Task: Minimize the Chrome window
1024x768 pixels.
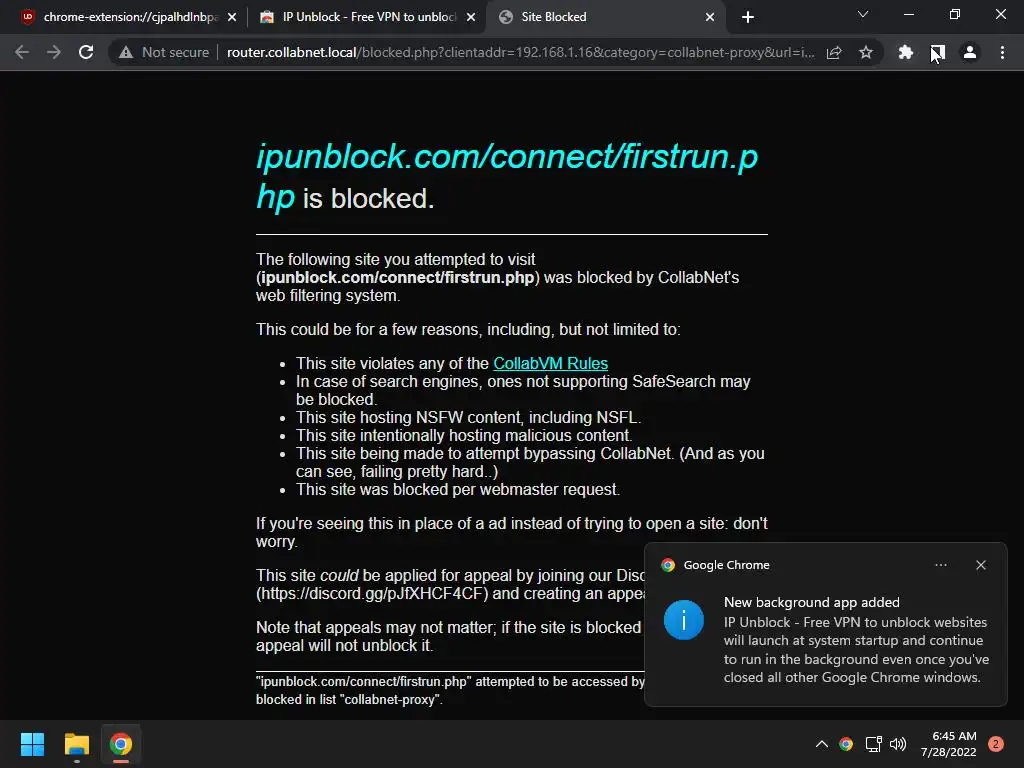Action: click(x=908, y=14)
